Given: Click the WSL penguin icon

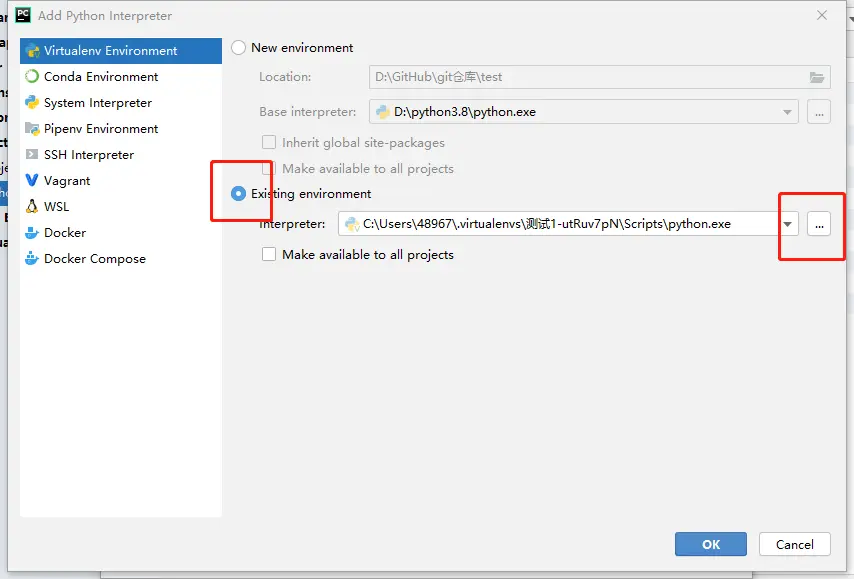Looking at the screenshot, I should 32,206.
